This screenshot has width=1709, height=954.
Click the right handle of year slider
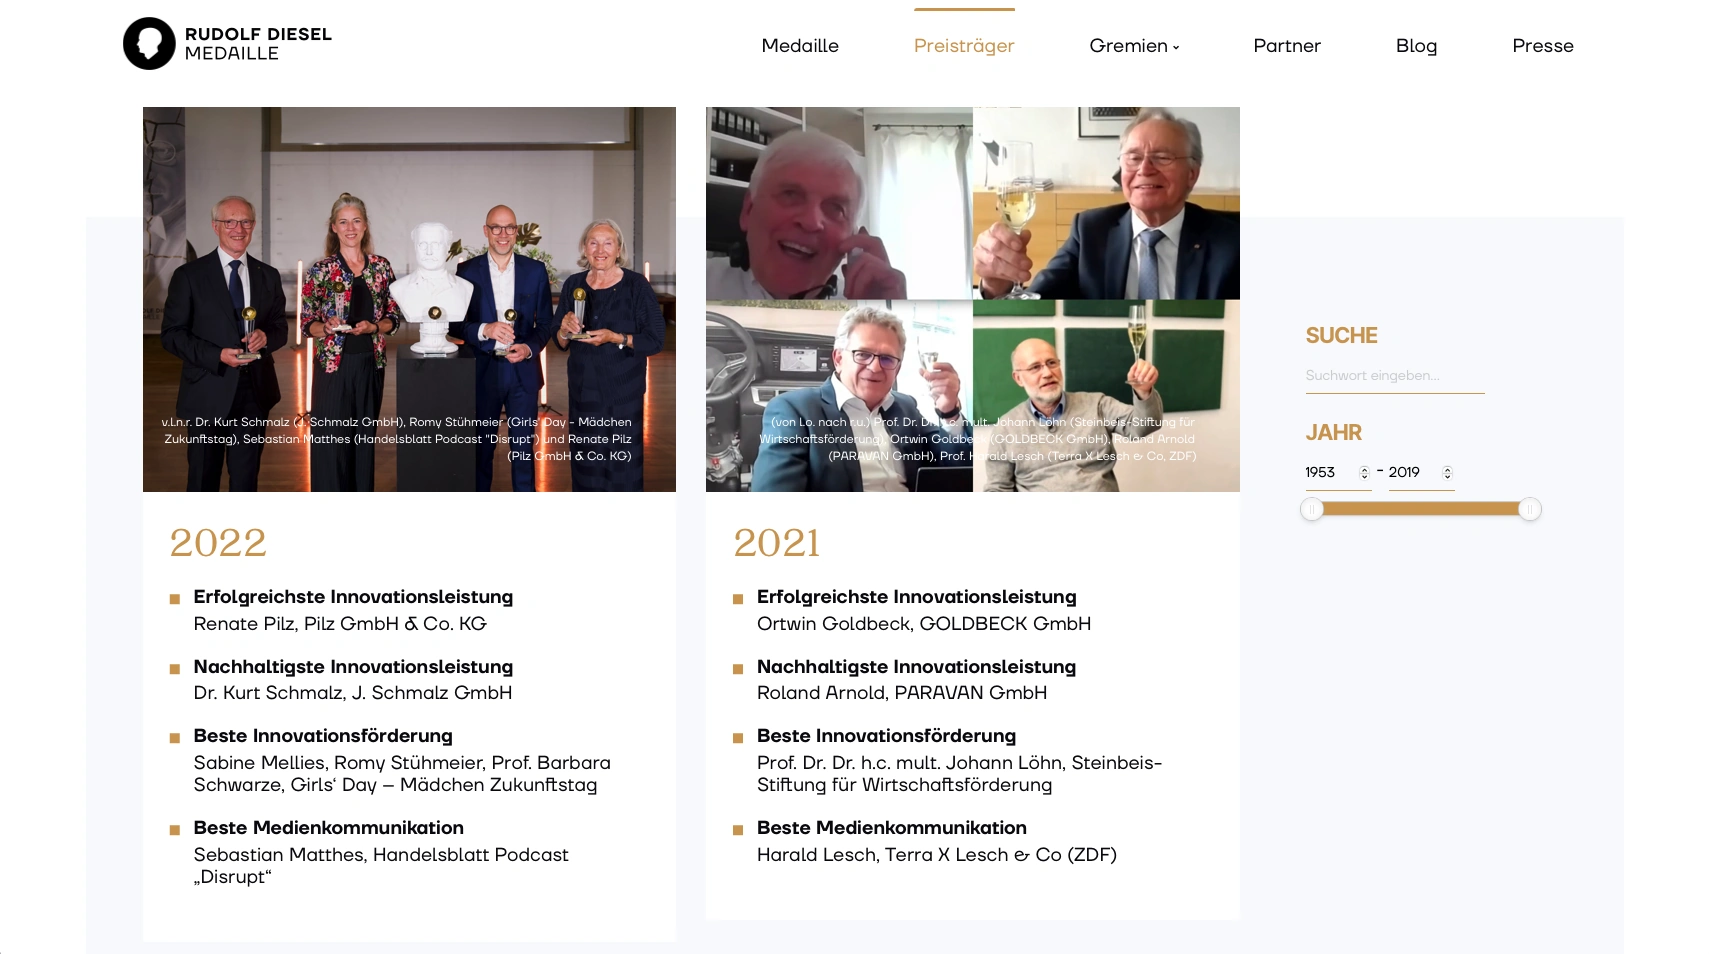[x=1530, y=509]
